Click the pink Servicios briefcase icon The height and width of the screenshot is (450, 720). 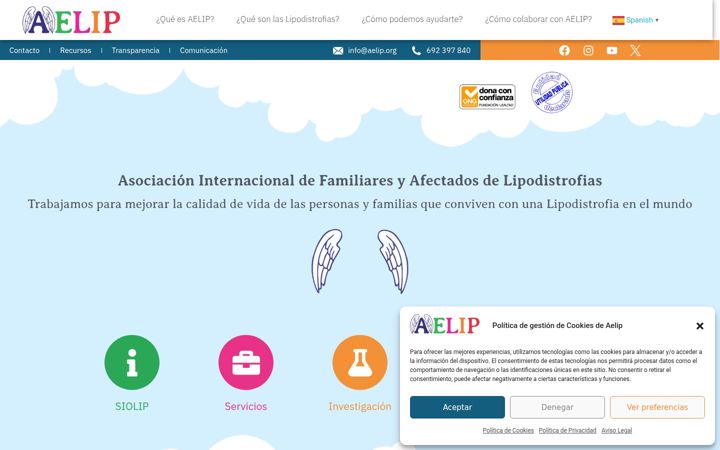coord(246,362)
